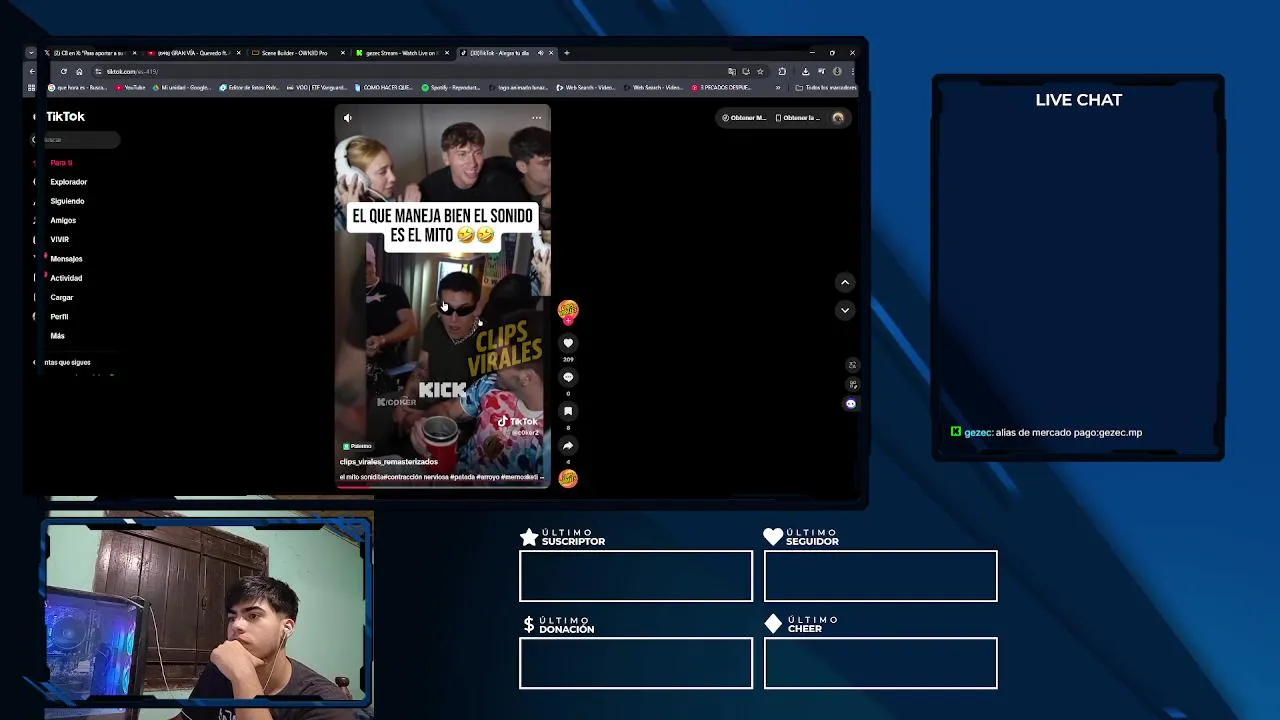Switch to the gezec Stream Kick tab
Screen dimensions: 1280x720
click(400, 53)
